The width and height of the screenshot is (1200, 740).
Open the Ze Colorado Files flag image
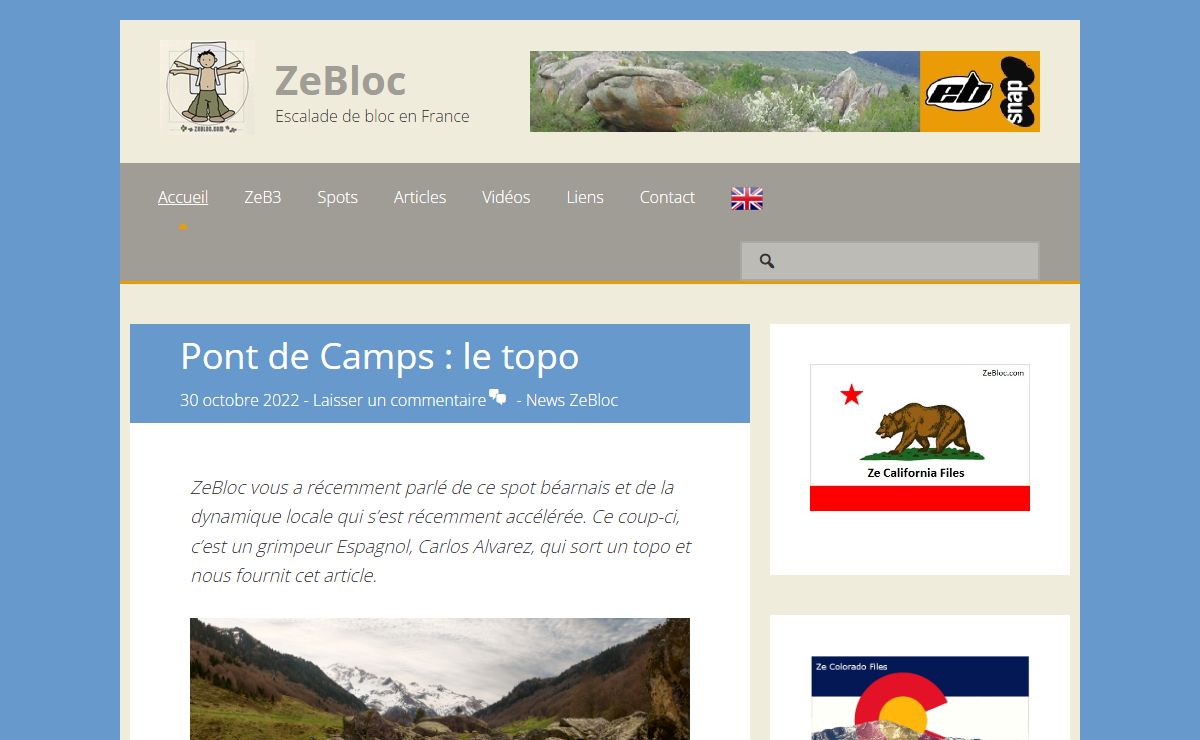920,698
